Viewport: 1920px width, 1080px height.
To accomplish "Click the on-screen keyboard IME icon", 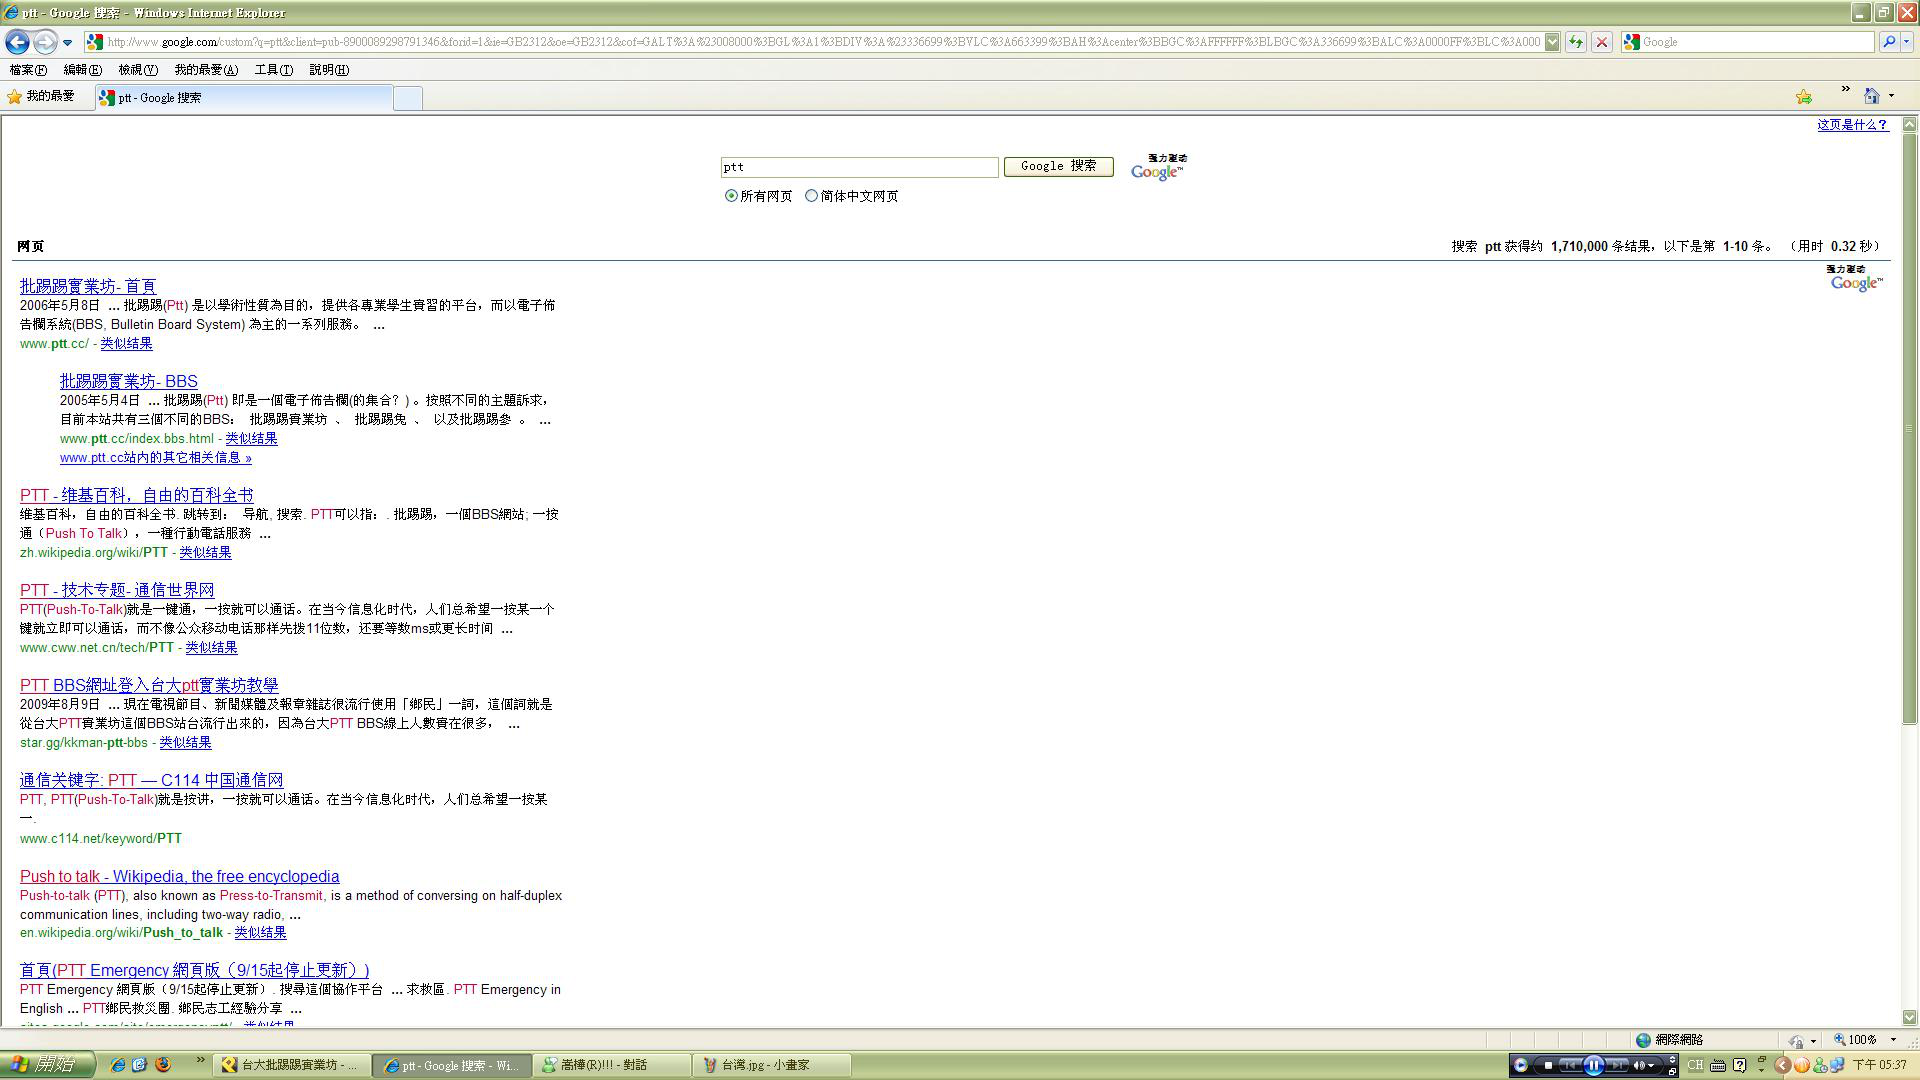I will click(x=1718, y=1065).
